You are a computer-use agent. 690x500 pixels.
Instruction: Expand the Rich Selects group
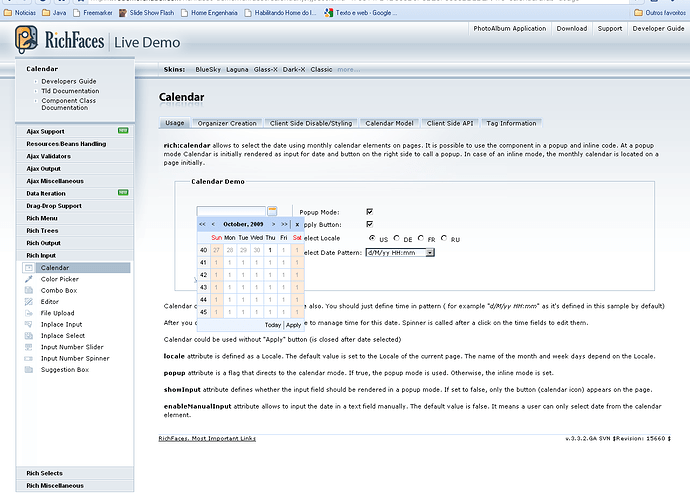tap(75, 473)
